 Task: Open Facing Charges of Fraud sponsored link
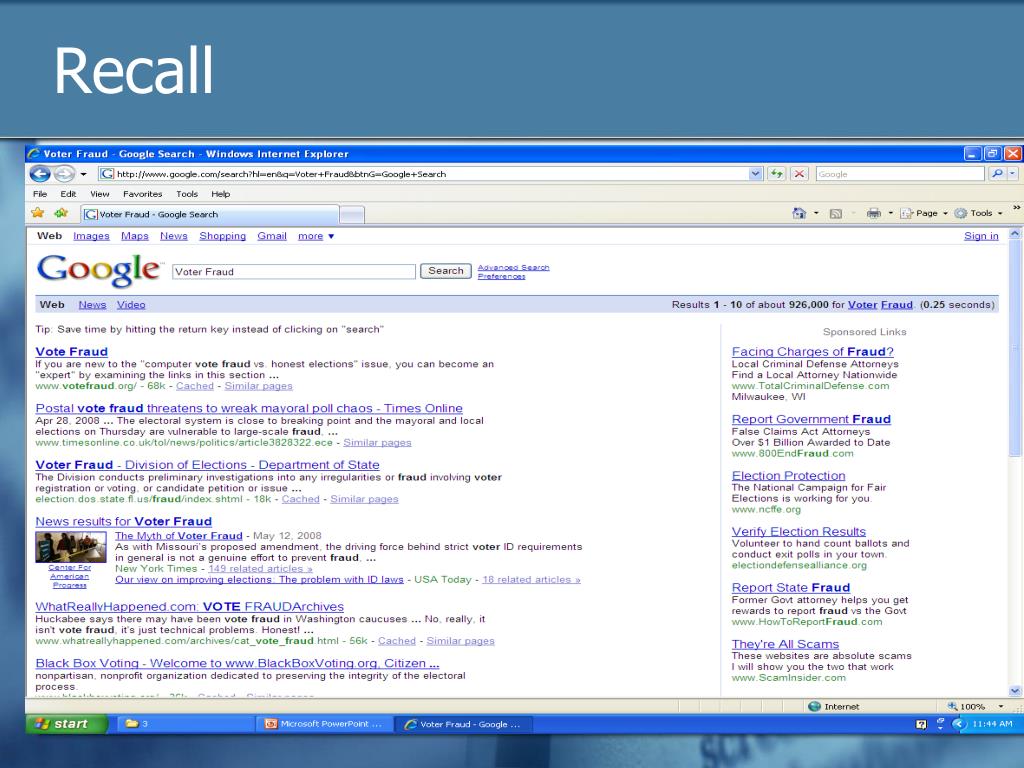click(812, 351)
